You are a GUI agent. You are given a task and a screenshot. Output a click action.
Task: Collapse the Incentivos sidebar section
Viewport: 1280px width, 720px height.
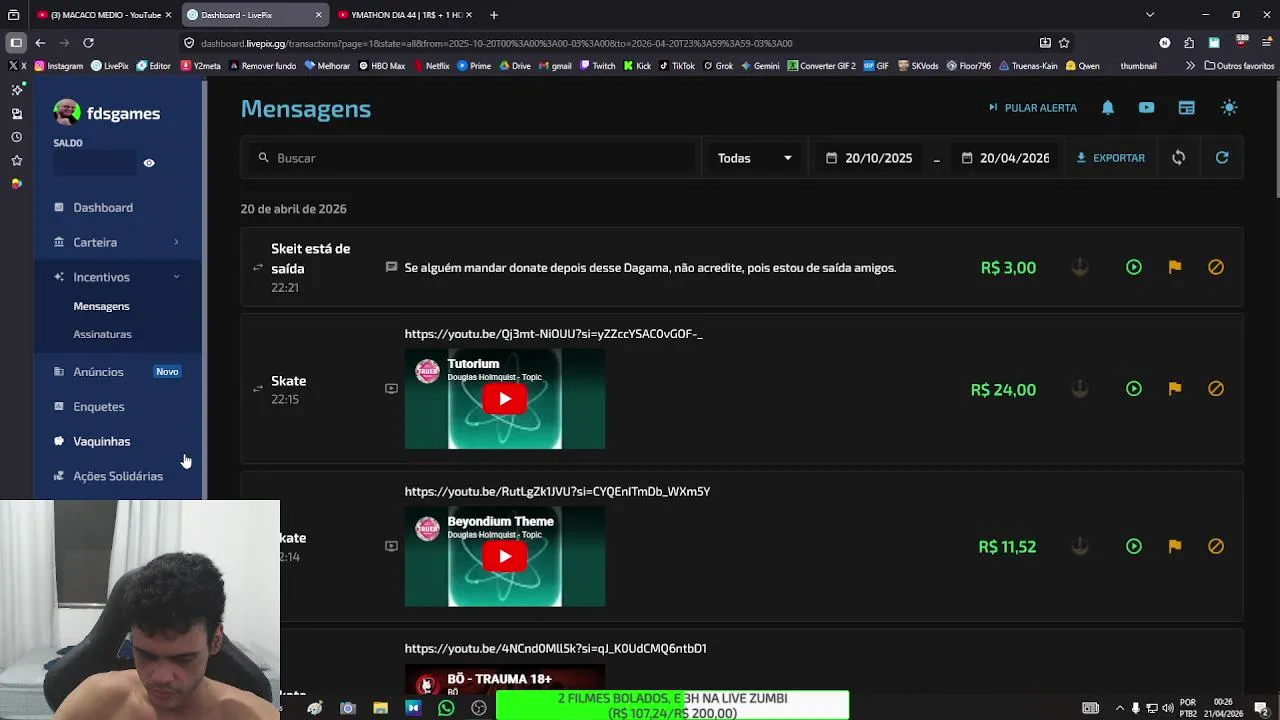point(117,278)
